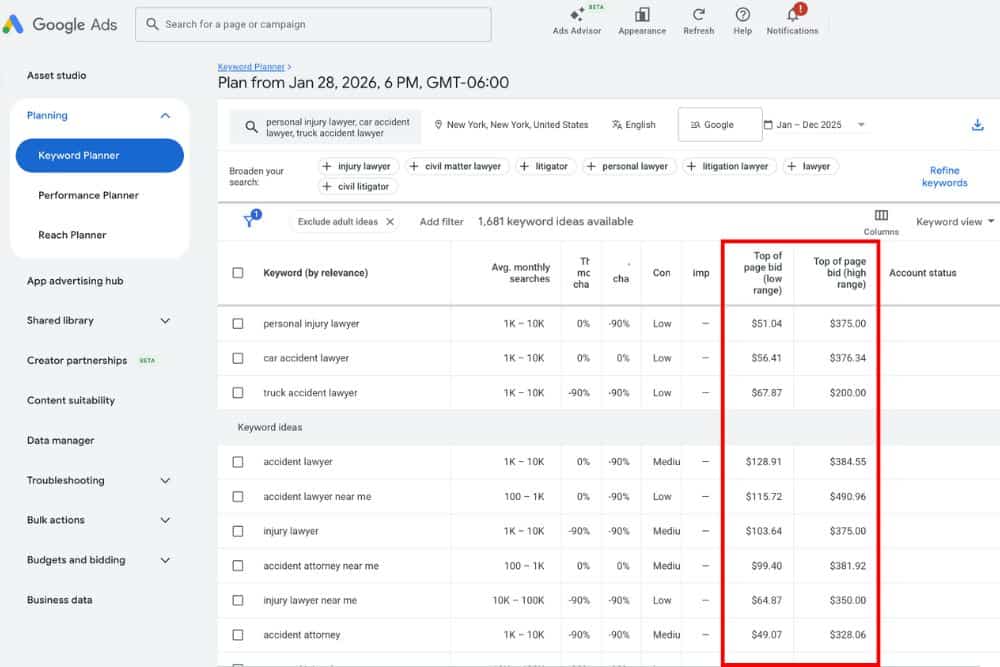Check 'truck accident lawyer' row checkbox
This screenshot has width=1000, height=667.
(238, 393)
